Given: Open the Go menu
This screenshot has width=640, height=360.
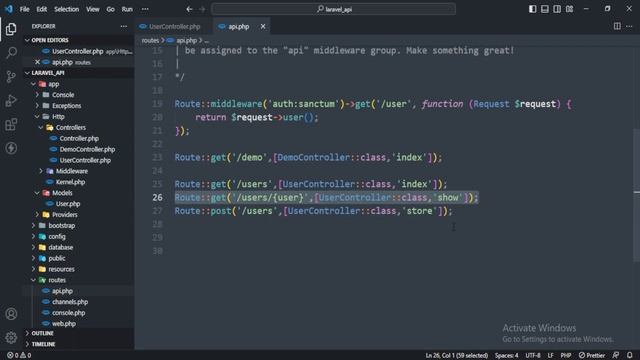Looking at the screenshot, I should [111, 9].
